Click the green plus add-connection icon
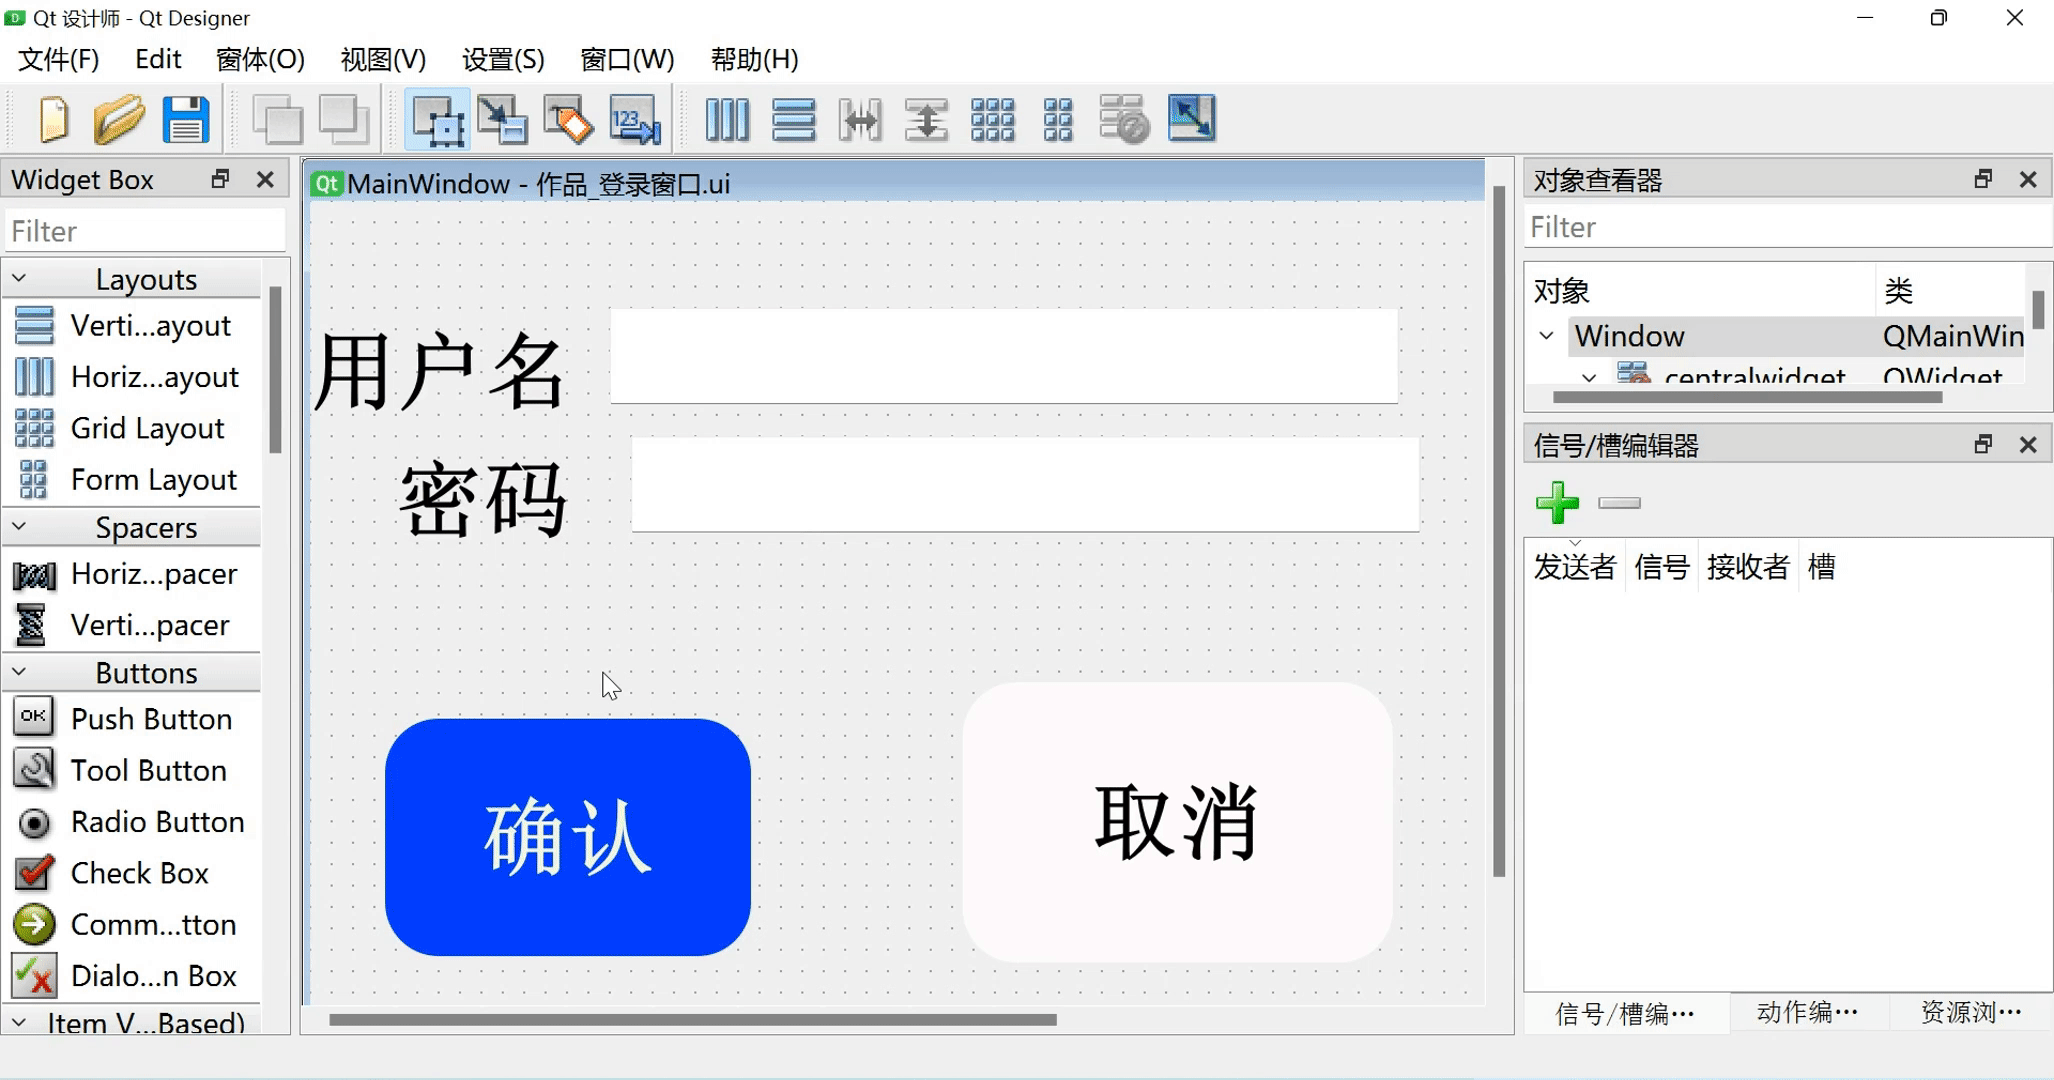2054x1080 pixels. point(1557,503)
